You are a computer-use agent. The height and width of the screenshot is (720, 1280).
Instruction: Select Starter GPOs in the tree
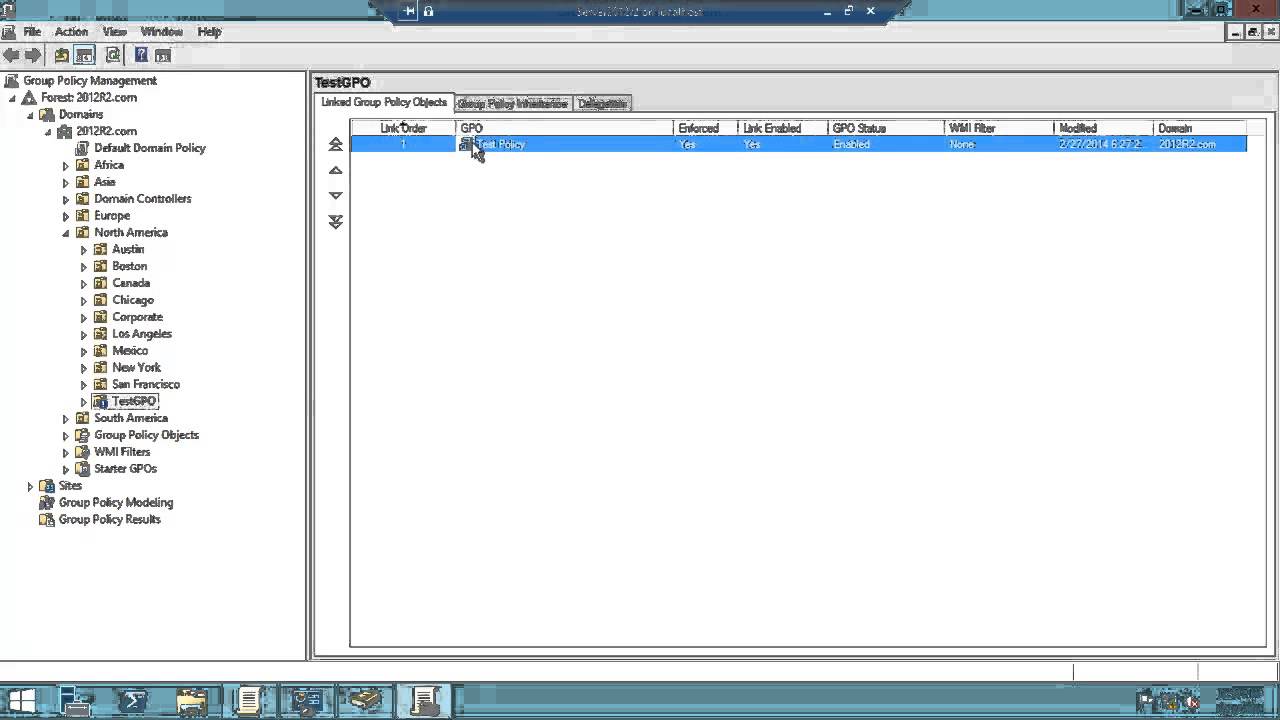pyautogui.click(x=125, y=469)
